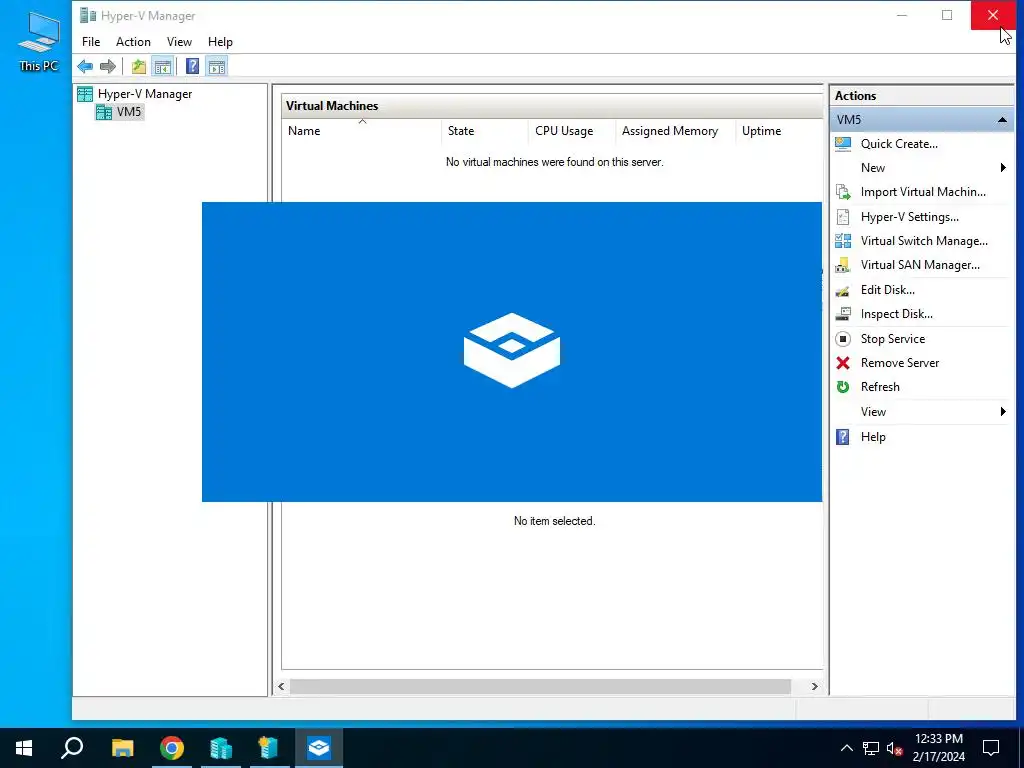Click Remove Server action

click(x=899, y=363)
